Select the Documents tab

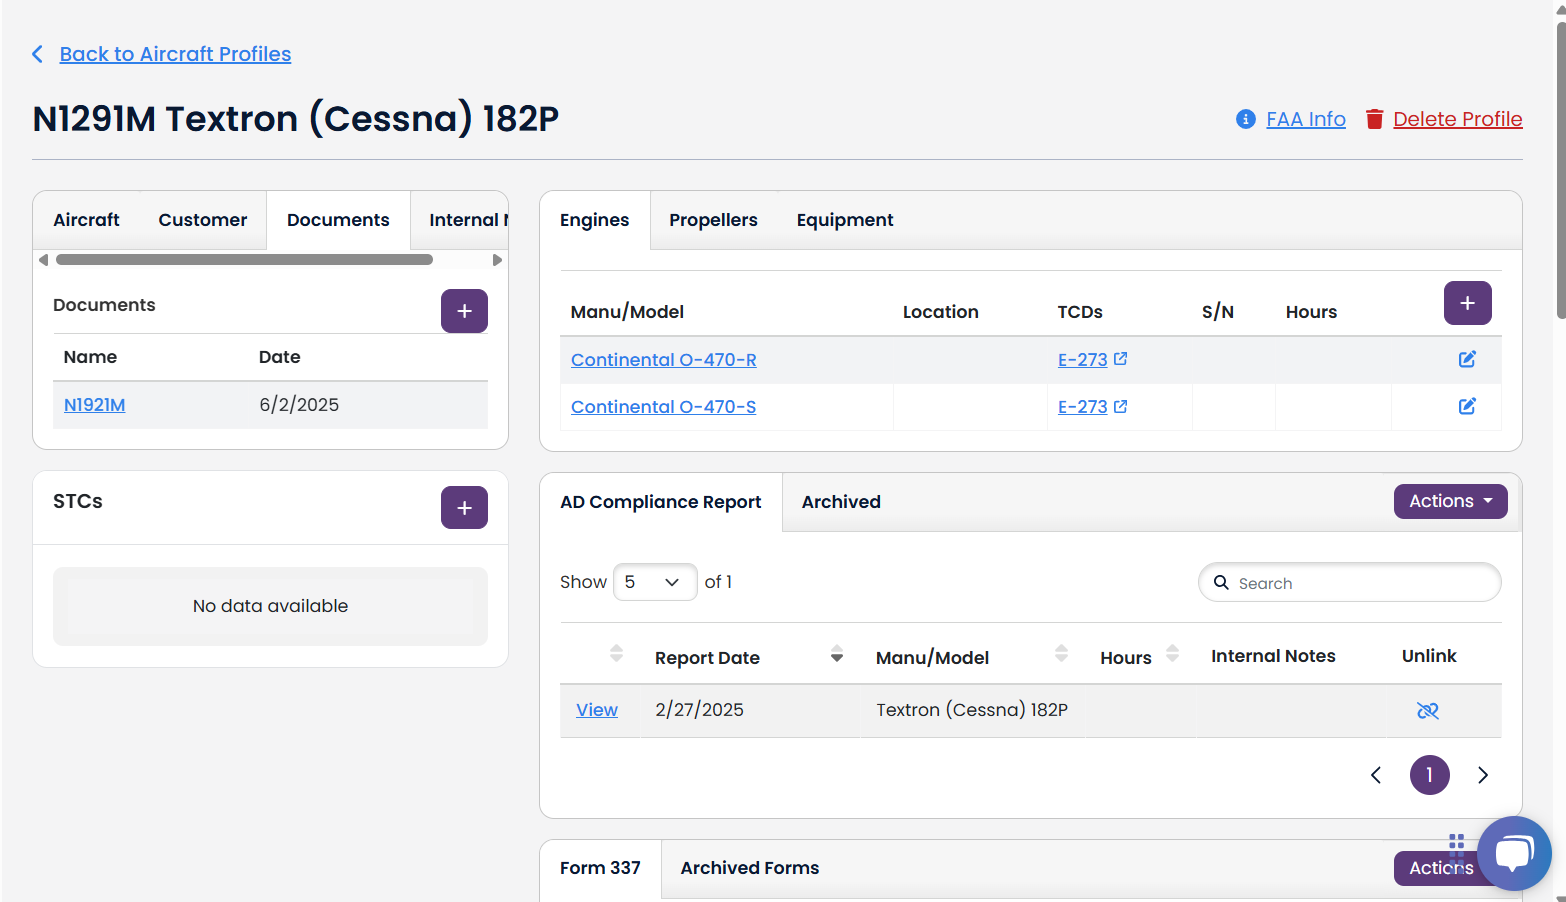point(338,220)
